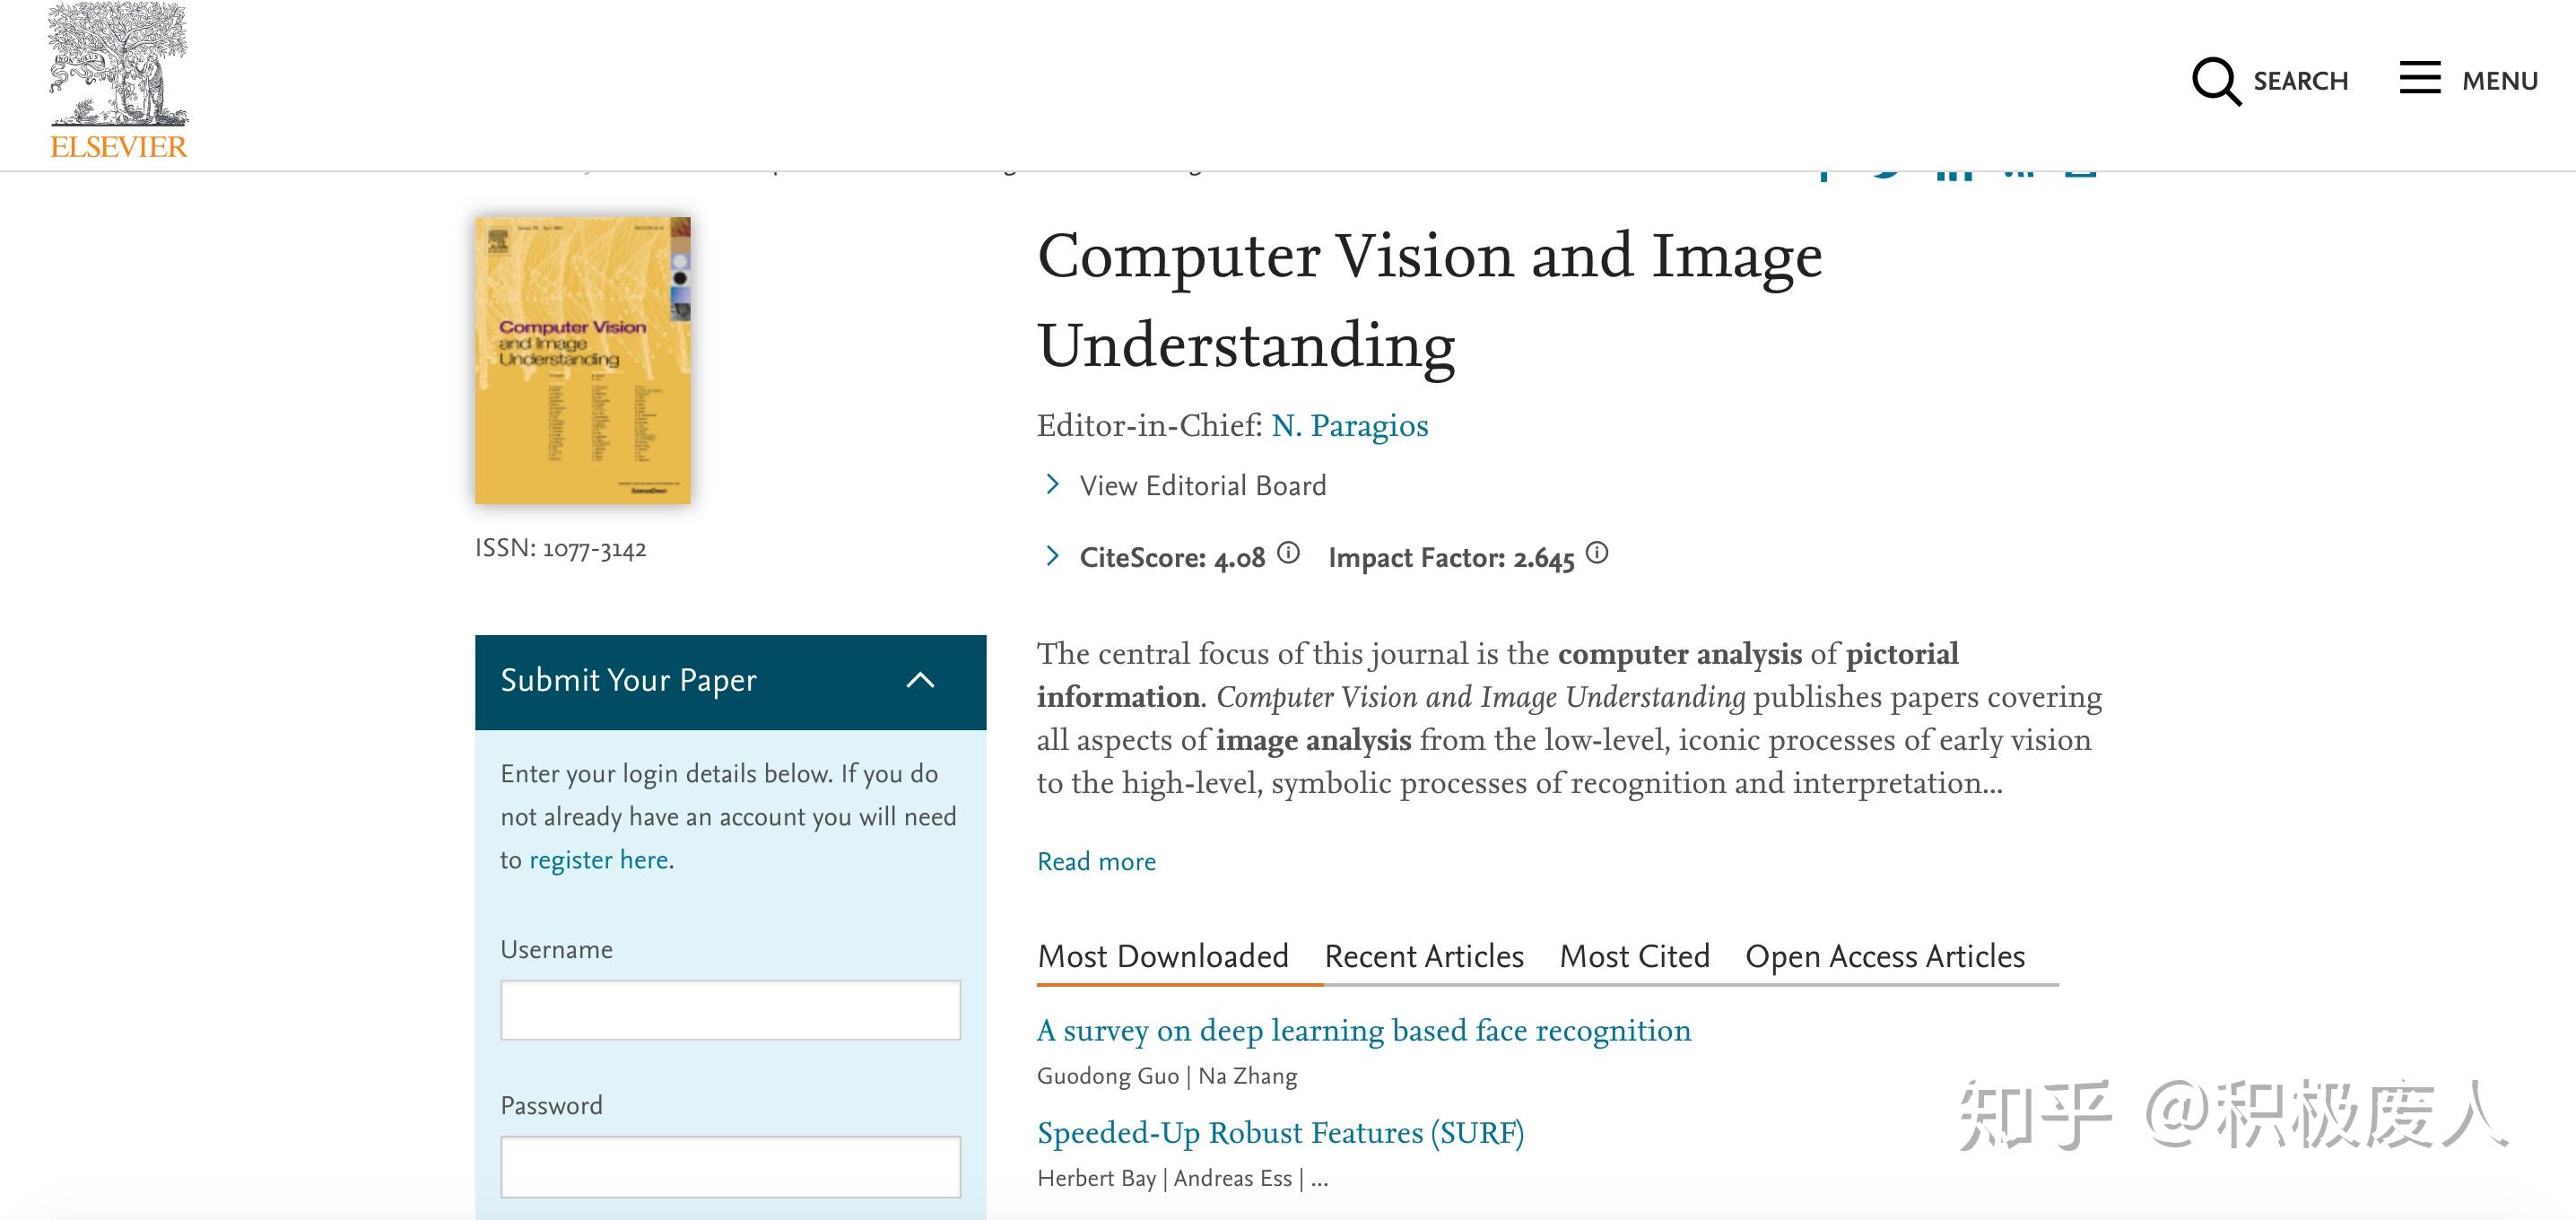Click the LinkedIn share icon

coord(1955,170)
